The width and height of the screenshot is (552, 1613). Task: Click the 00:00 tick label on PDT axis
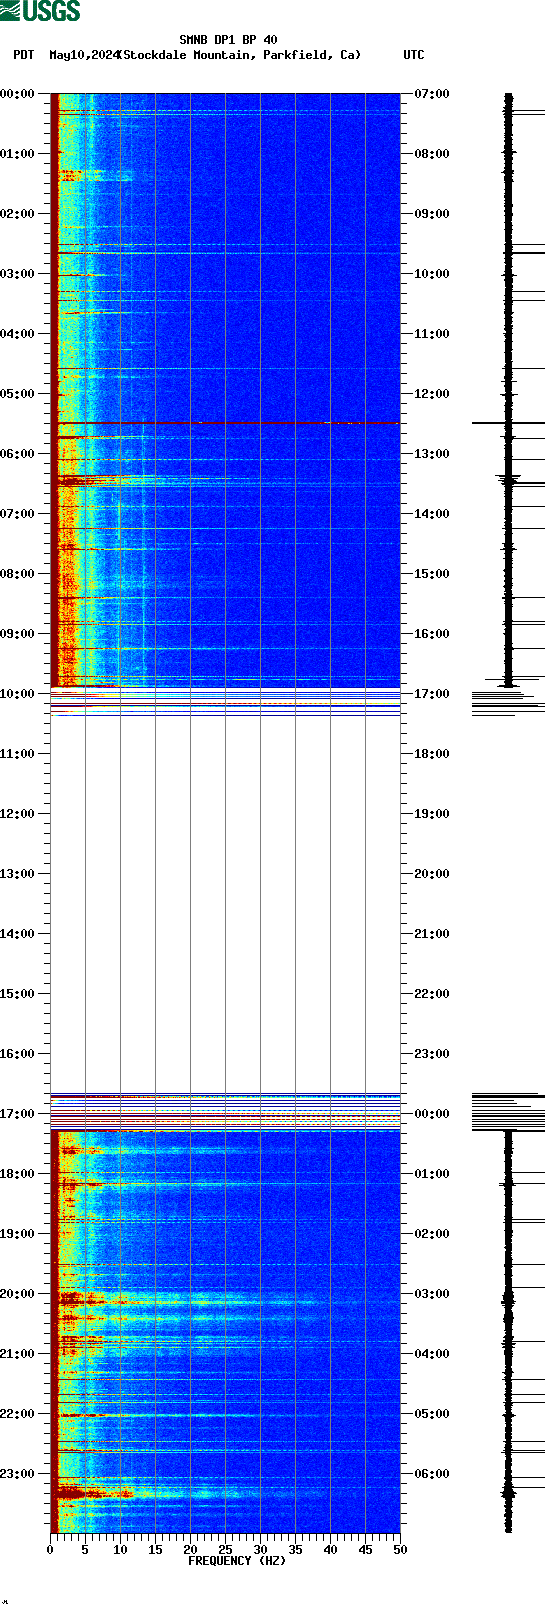(17, 94)
